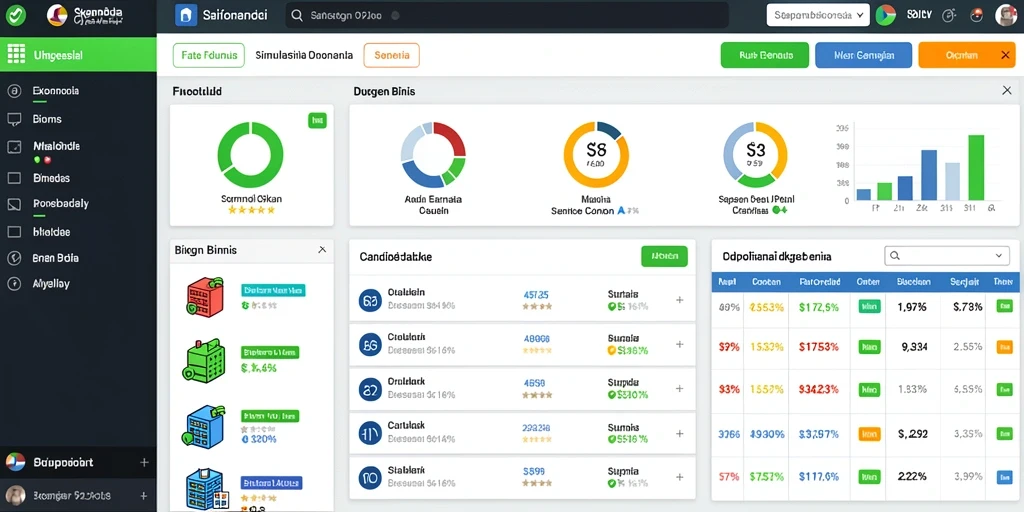1024x512 pixels.
Task: Open the Bioms chat sidebar icon
Action: [x=14, y=120]
